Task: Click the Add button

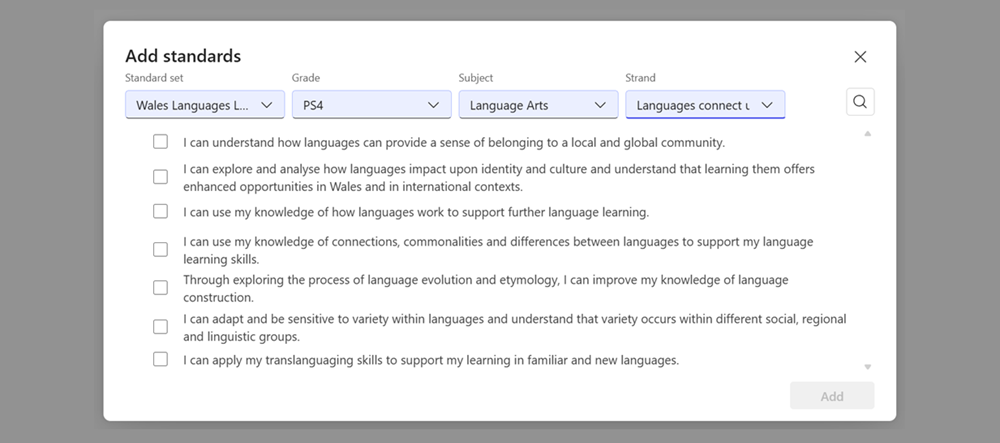Action: [x=832, y=396]
